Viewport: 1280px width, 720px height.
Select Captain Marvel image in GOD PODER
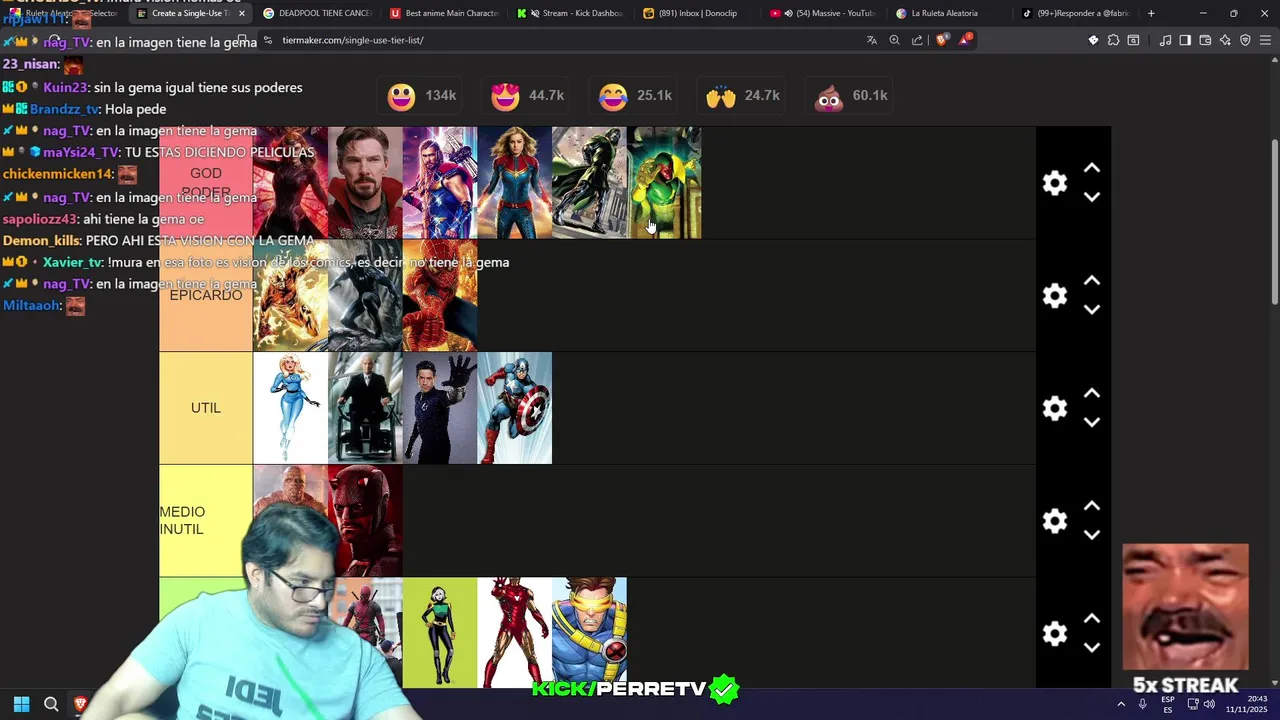(515, 183)
